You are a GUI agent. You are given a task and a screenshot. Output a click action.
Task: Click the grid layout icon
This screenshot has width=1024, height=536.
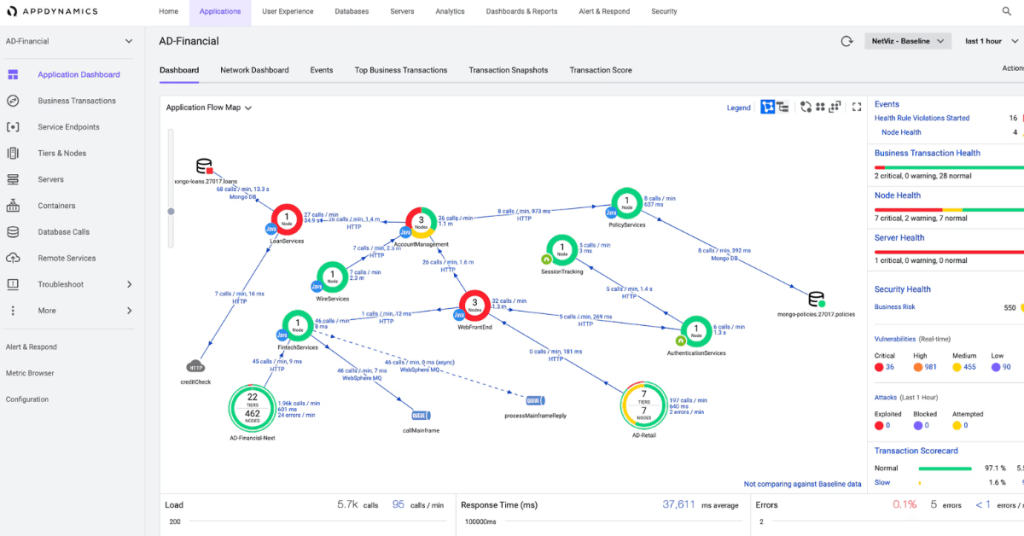(x=820, y=107)
